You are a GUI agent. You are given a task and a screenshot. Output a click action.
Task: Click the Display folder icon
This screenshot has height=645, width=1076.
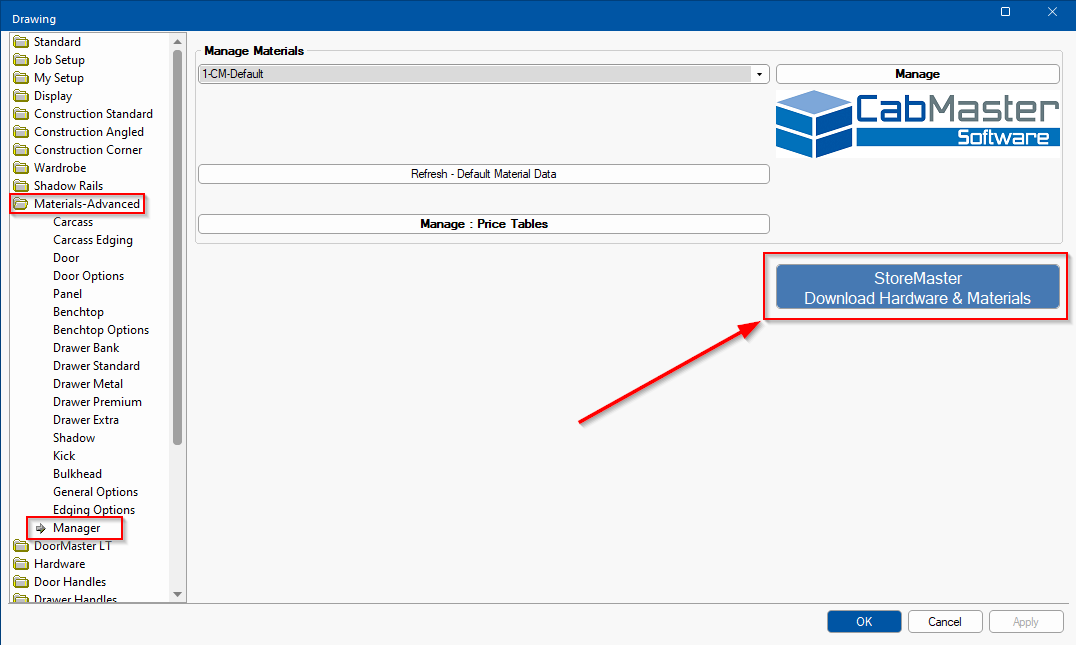click(21, 95)
